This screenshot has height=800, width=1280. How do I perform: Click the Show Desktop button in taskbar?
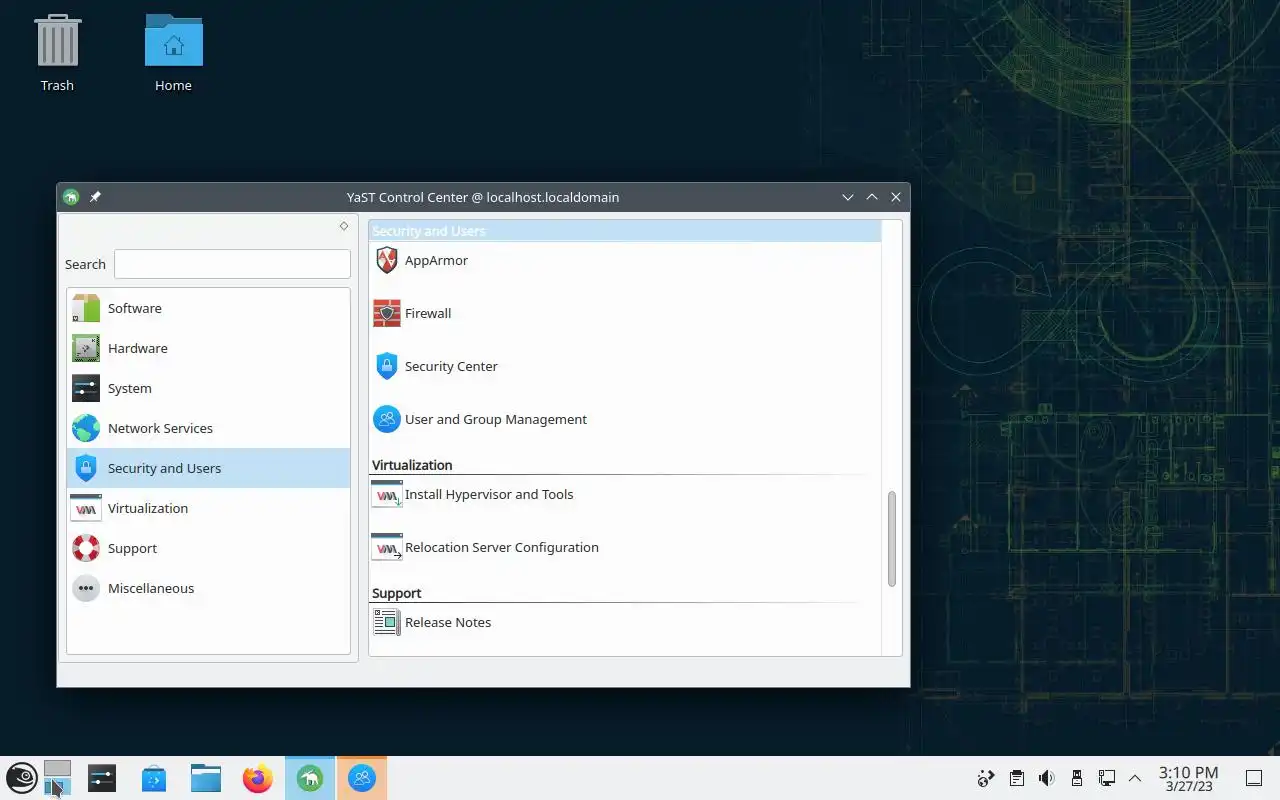tap(1253, 778)
